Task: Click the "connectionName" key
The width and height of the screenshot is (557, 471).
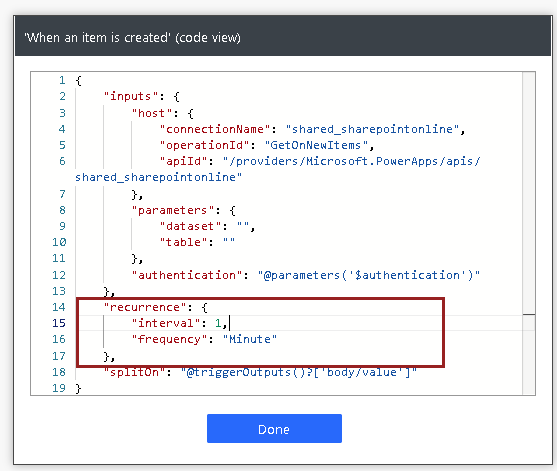Action: tap(215, 129)
